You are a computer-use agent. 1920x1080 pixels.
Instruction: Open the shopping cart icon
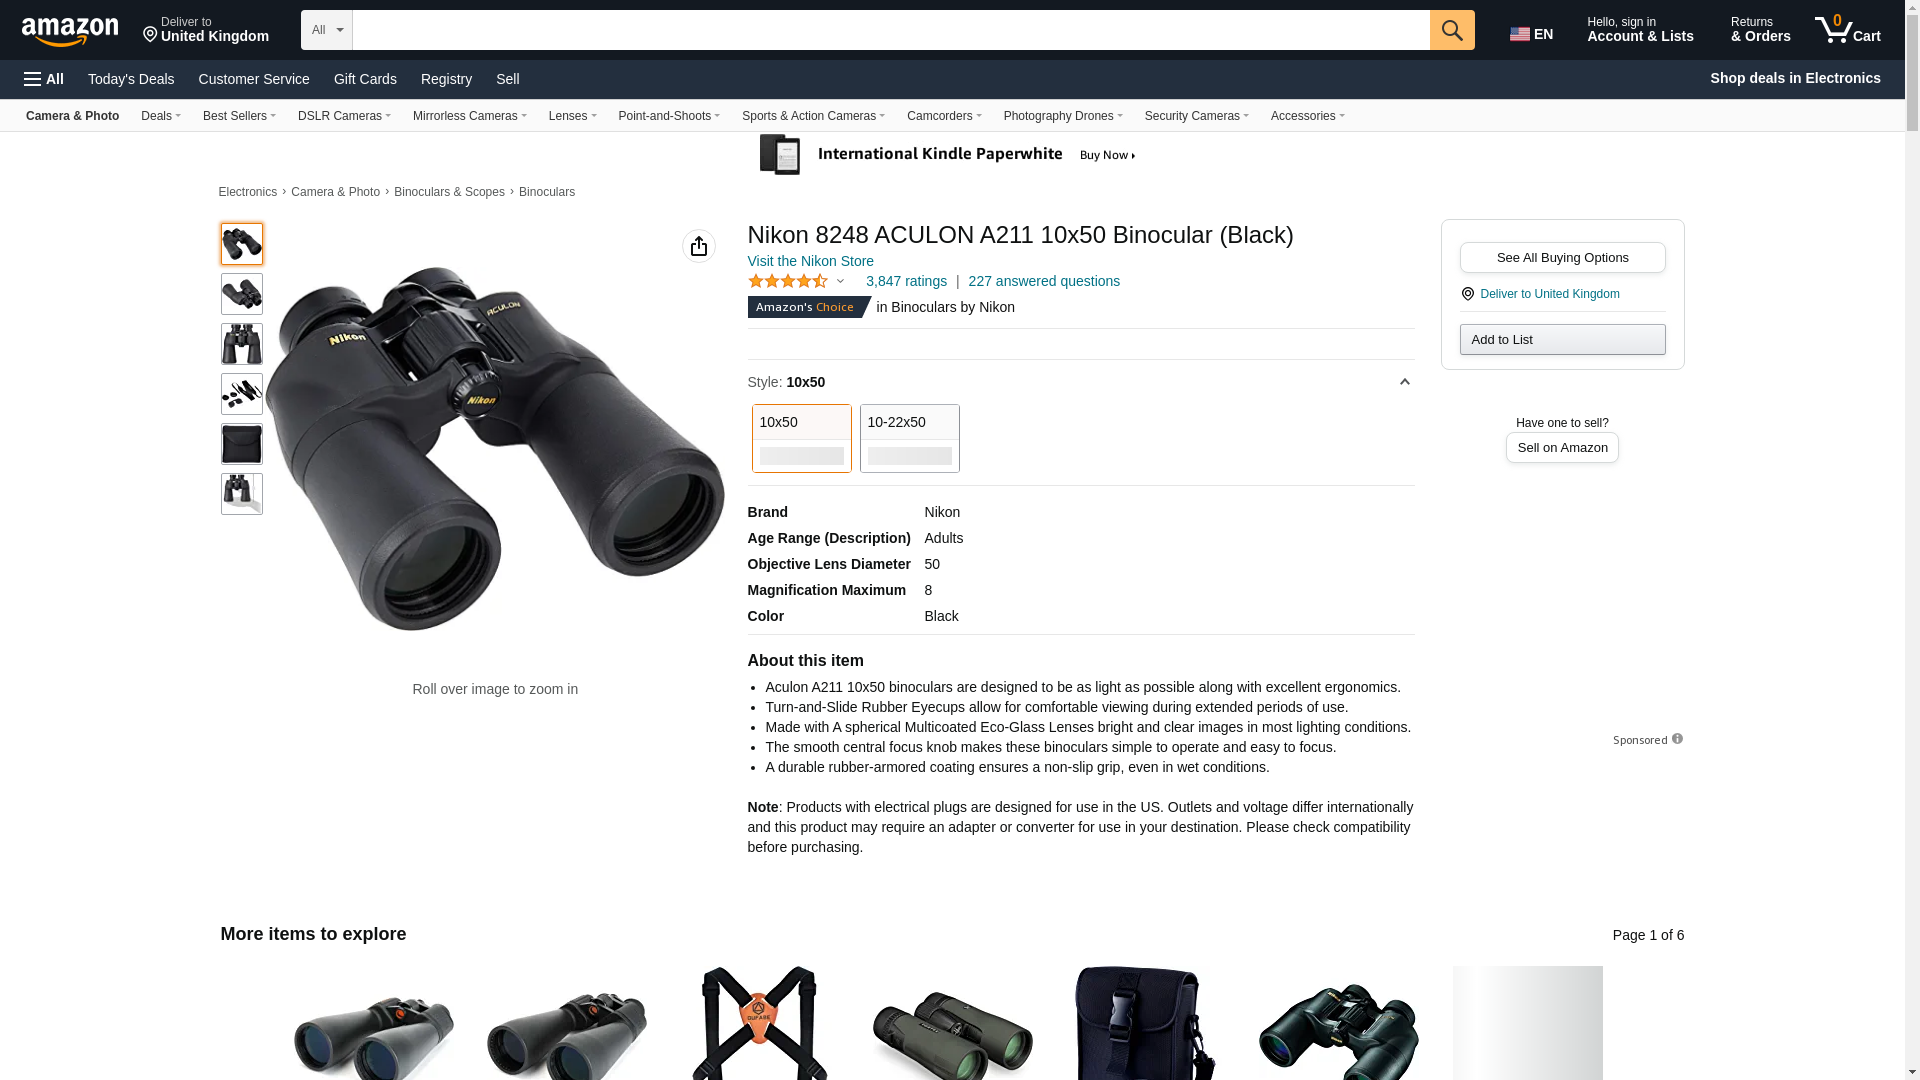point(1848,29)
